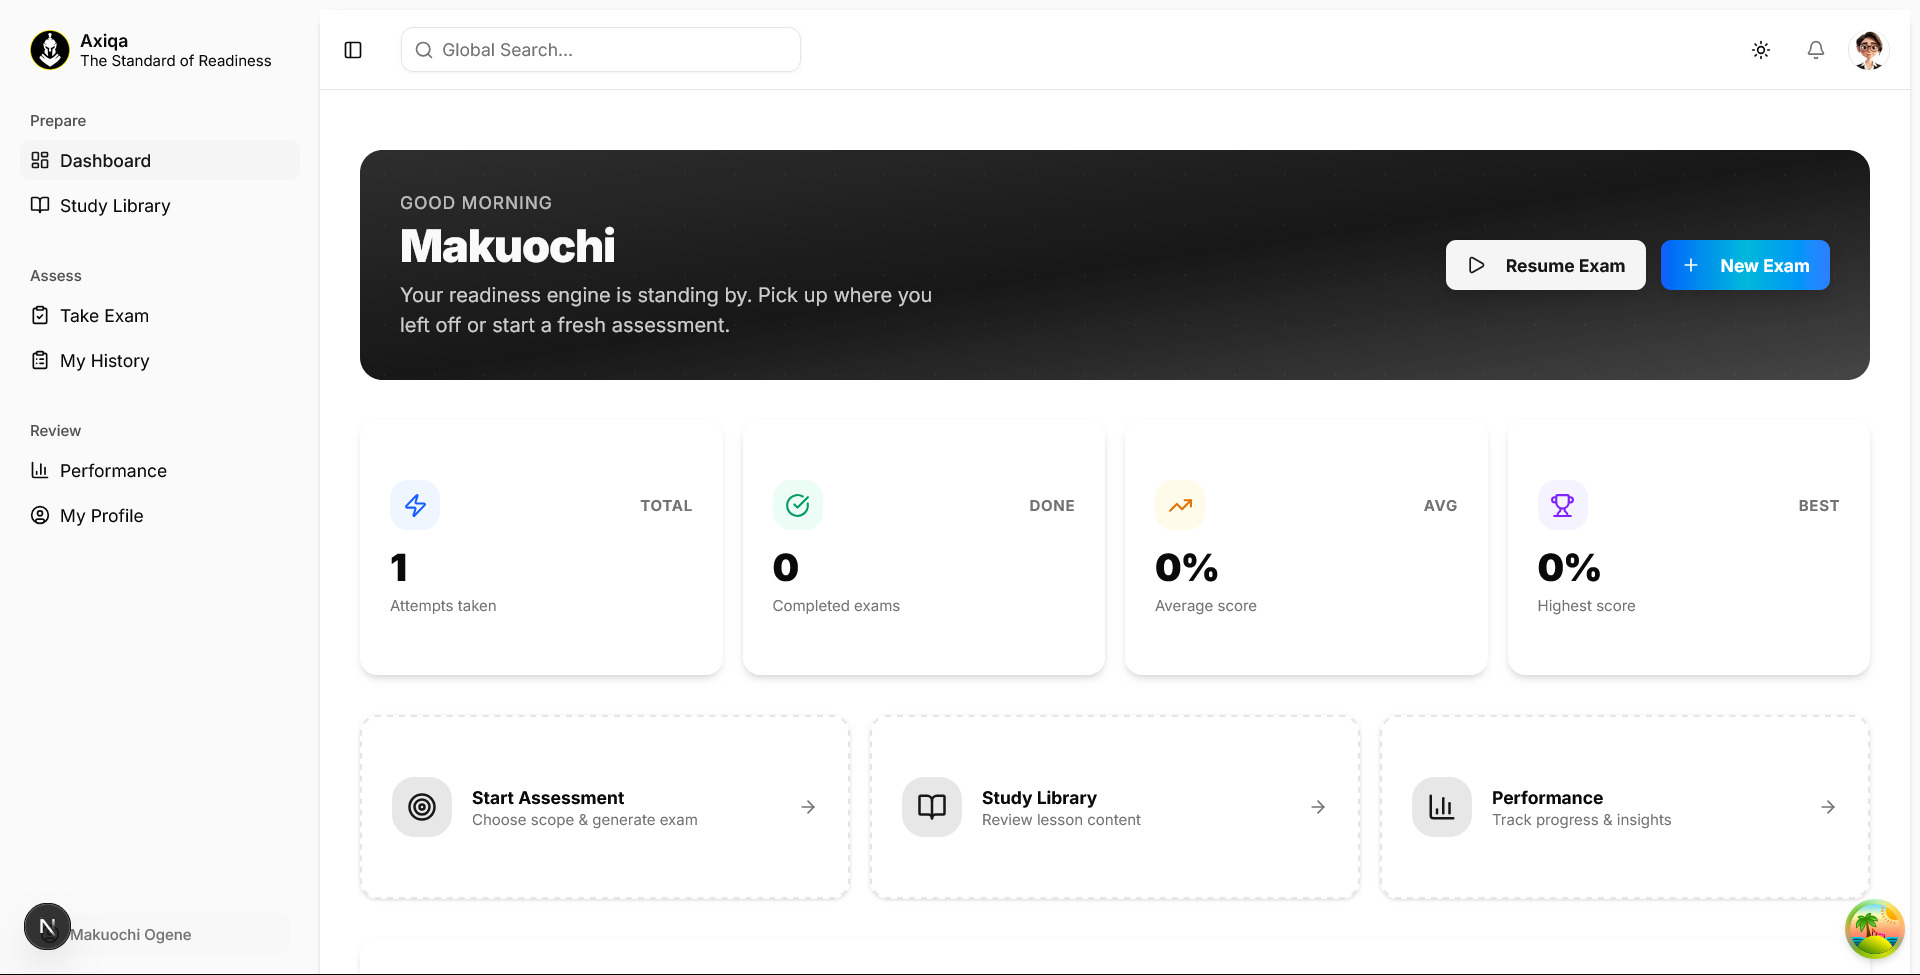1920x975 pixels.
Task: Click the arrow on the Performance card
Action: click(x=1828, y=807)
